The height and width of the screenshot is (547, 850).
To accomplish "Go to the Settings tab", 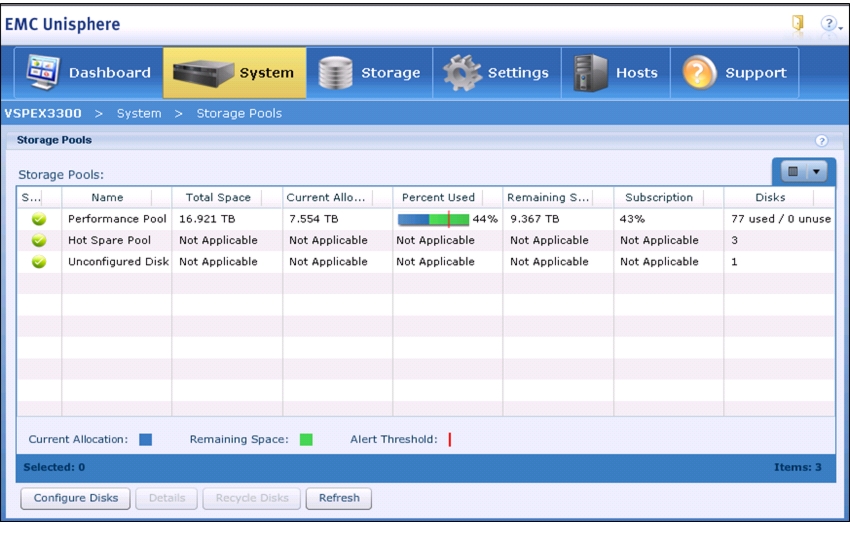I will (497, 73).
